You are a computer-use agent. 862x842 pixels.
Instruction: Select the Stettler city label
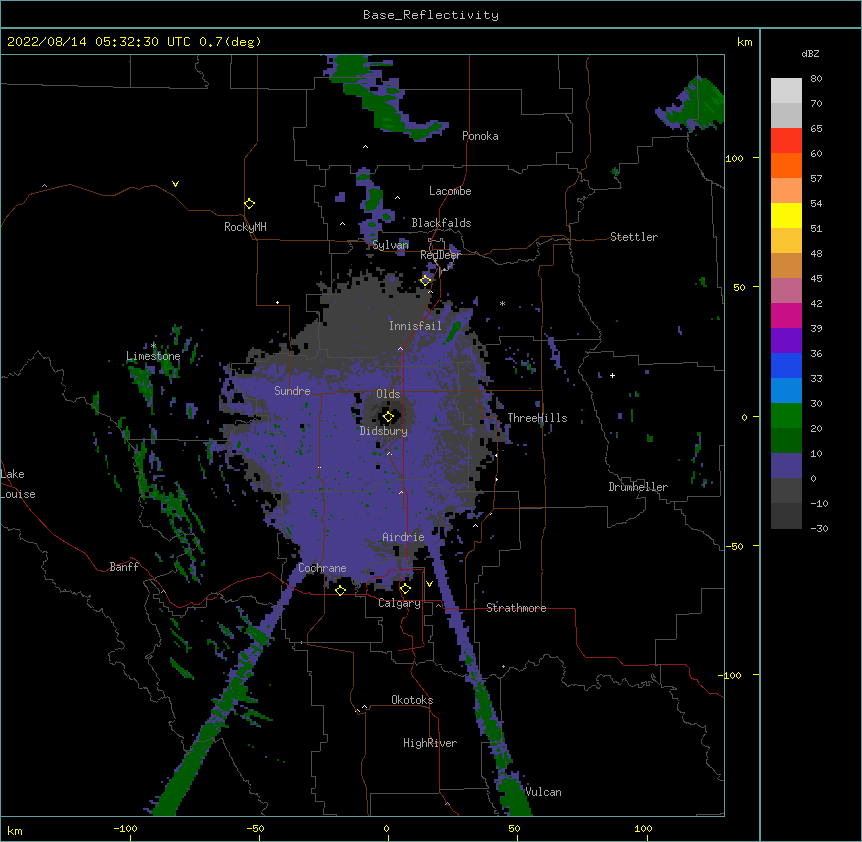tap(634, 237)
